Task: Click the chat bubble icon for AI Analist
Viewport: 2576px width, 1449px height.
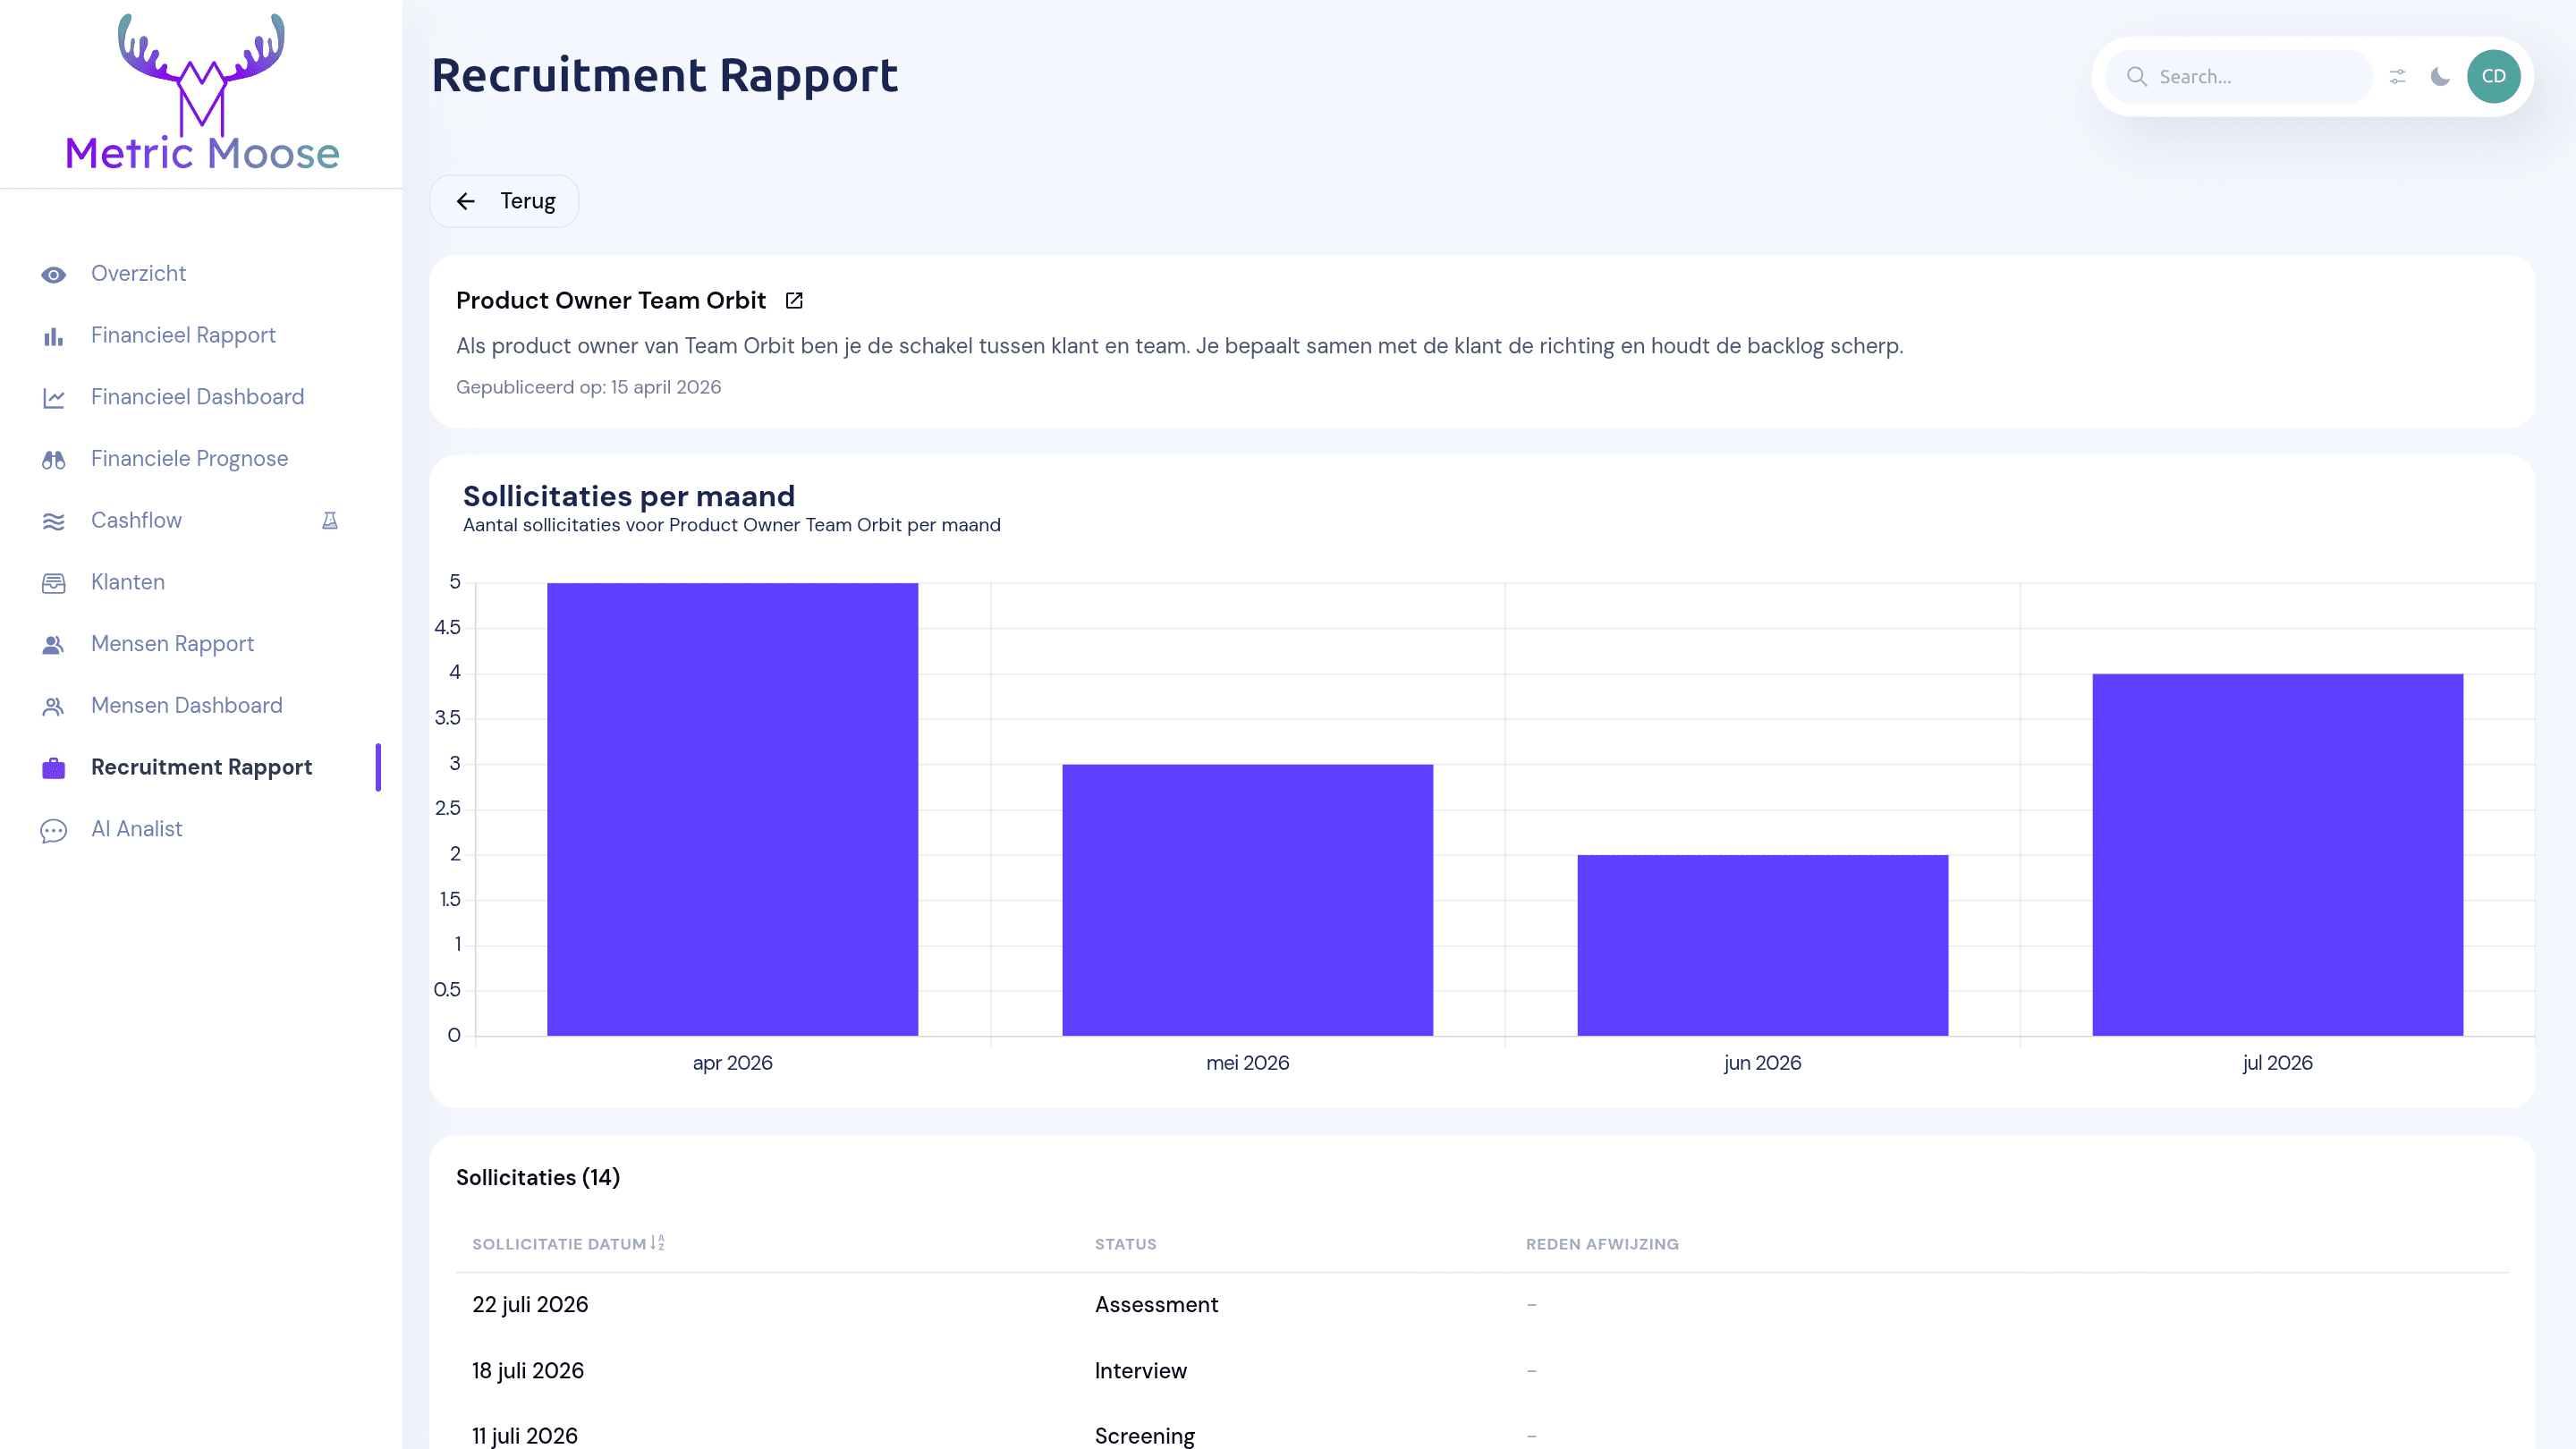Action: coord(54,830)
